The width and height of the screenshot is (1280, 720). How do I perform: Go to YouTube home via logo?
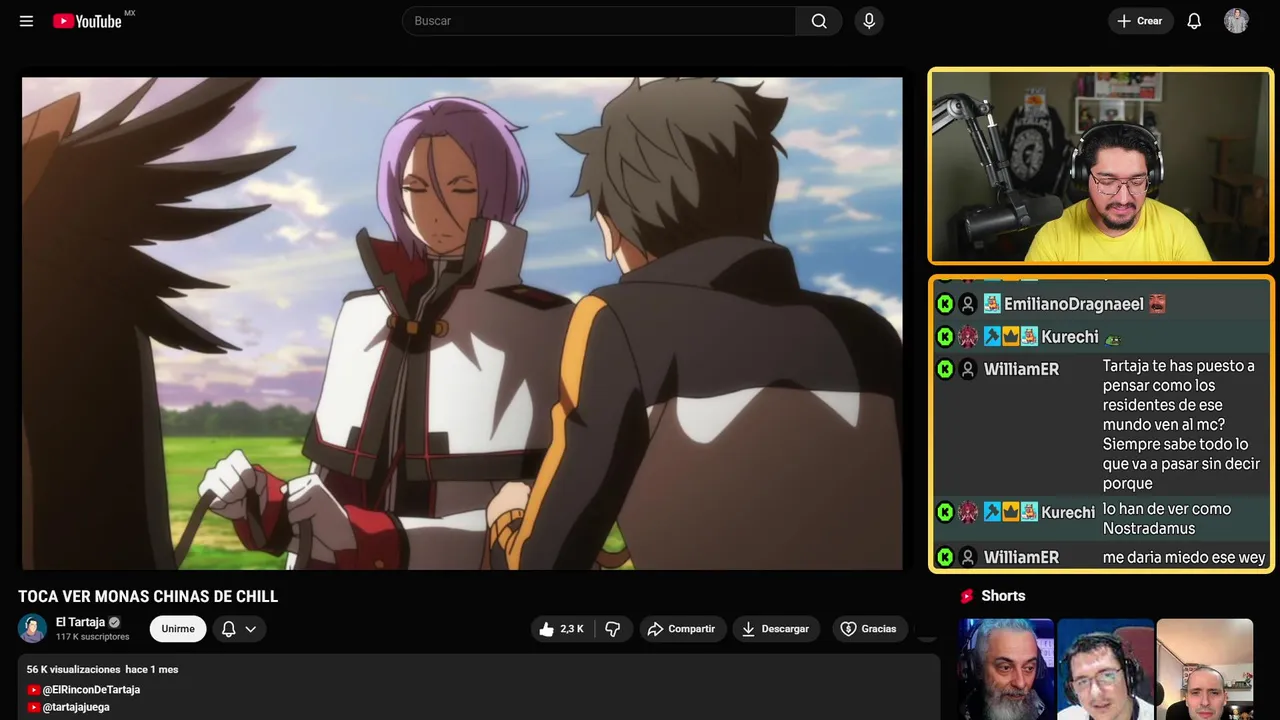pos(88,21)
